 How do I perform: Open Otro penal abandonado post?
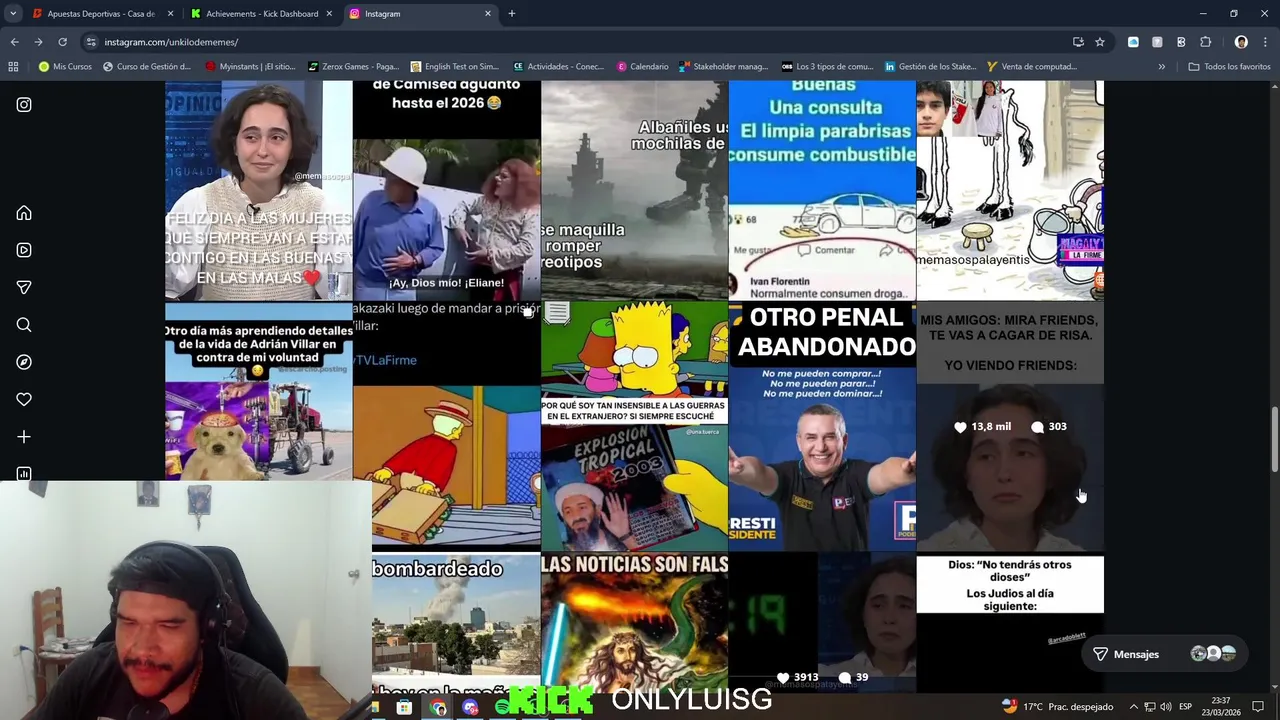tap(822, 426)
